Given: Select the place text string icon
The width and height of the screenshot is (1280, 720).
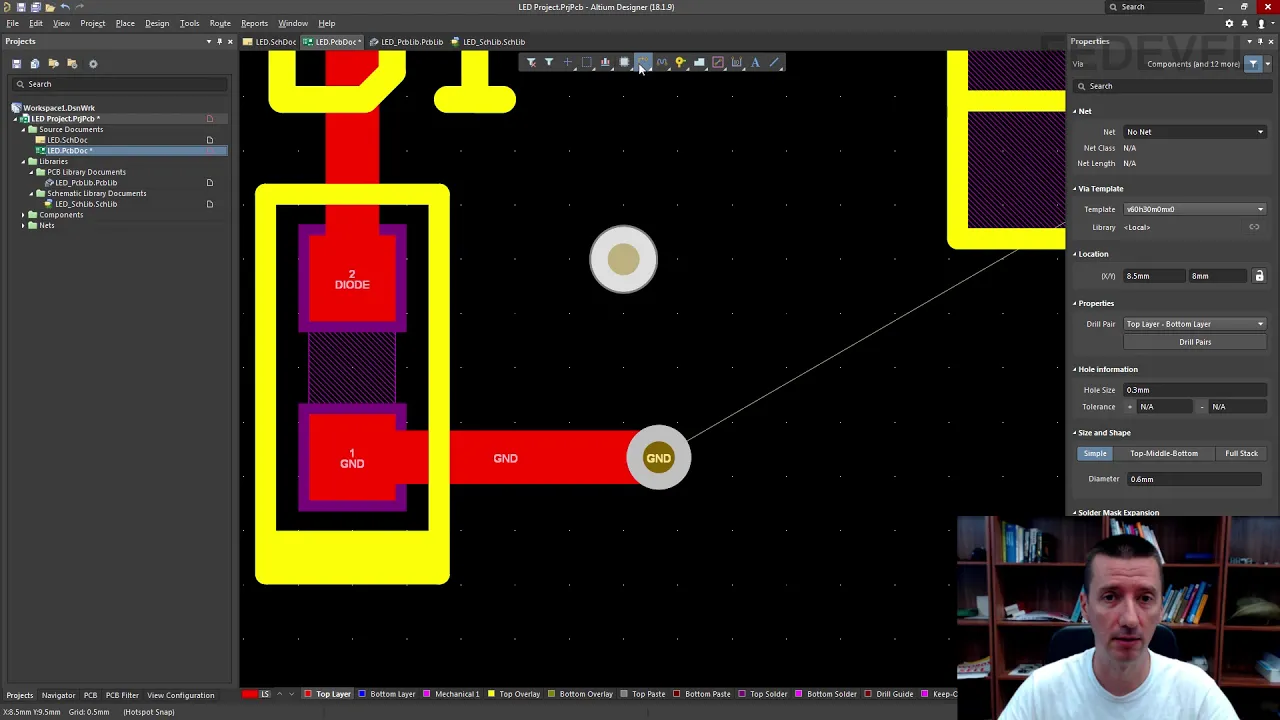Looking at the screenshot, I should click(x=755, y=63).
